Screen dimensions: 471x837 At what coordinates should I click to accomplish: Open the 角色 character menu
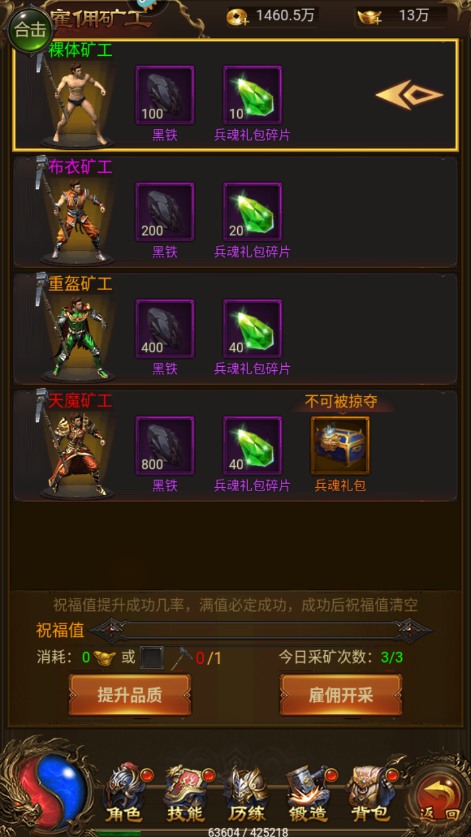point(125,794)
